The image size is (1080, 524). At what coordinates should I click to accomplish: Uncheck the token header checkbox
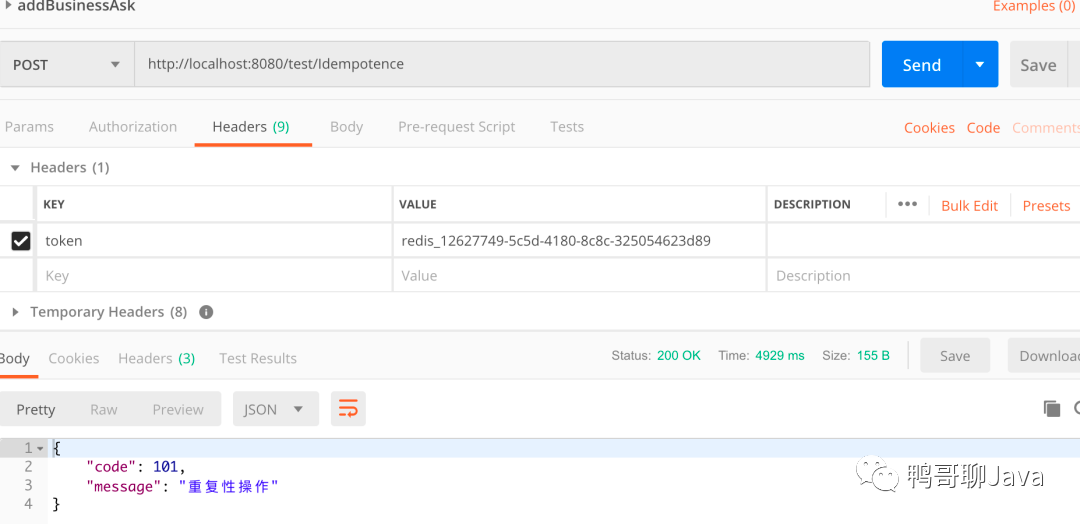pos(21,240)
